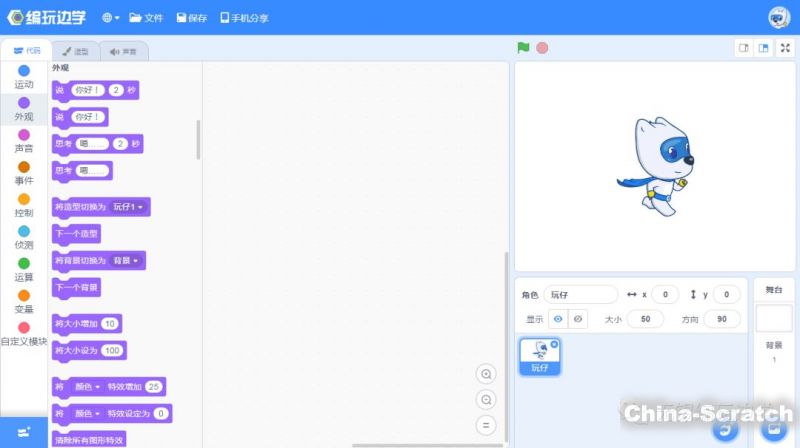Open the language globe dropdown
Viewport: 800px width, 448px height.
pos(111,18)
